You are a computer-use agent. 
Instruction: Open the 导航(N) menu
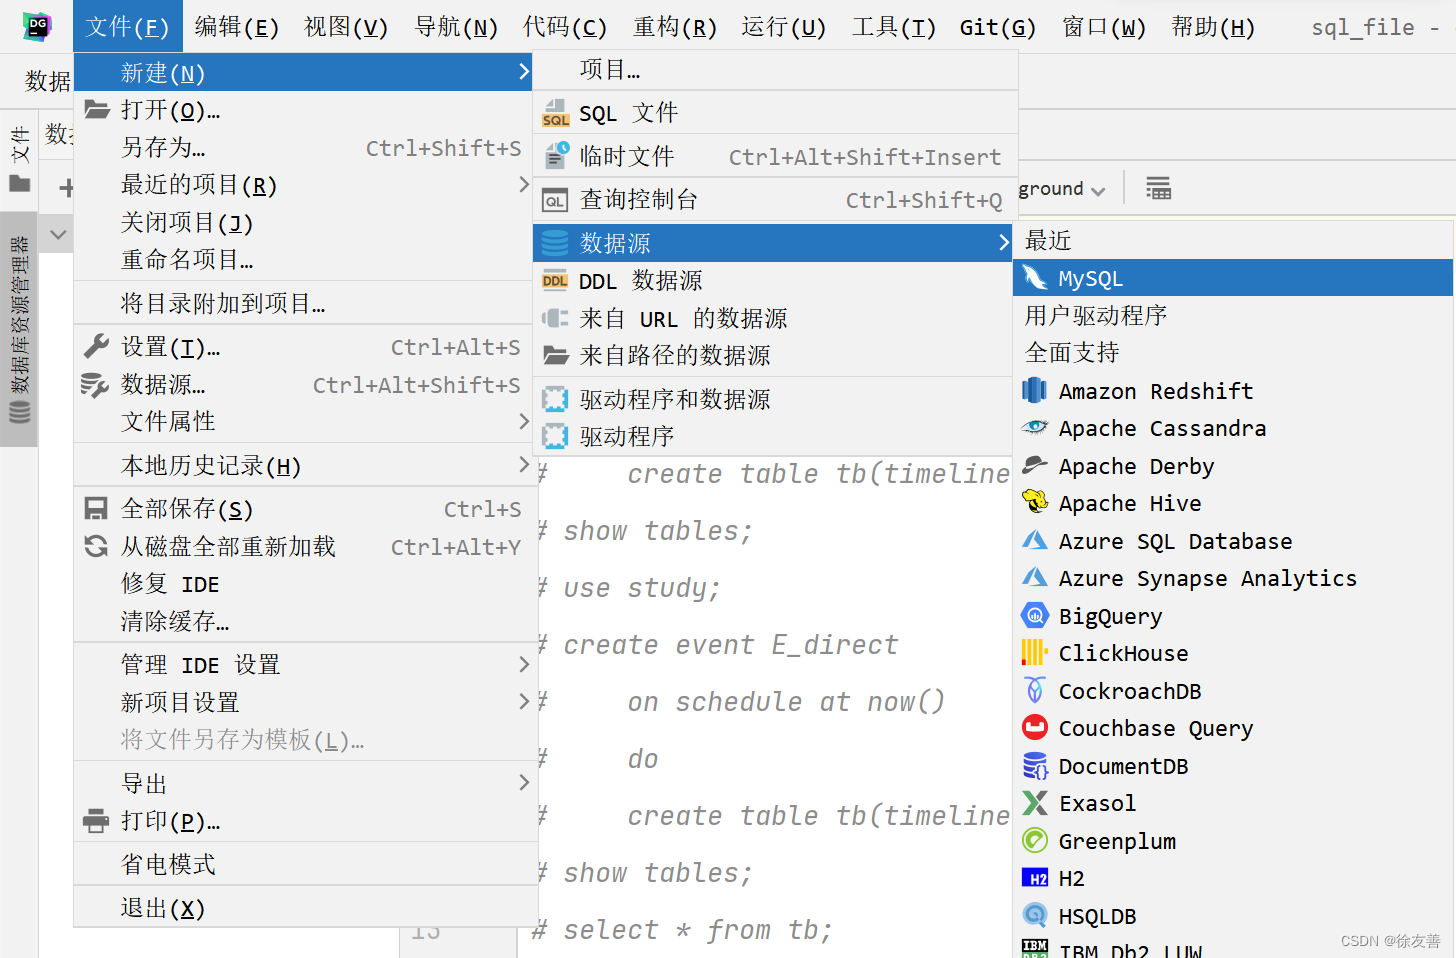[x=456, y=27]
